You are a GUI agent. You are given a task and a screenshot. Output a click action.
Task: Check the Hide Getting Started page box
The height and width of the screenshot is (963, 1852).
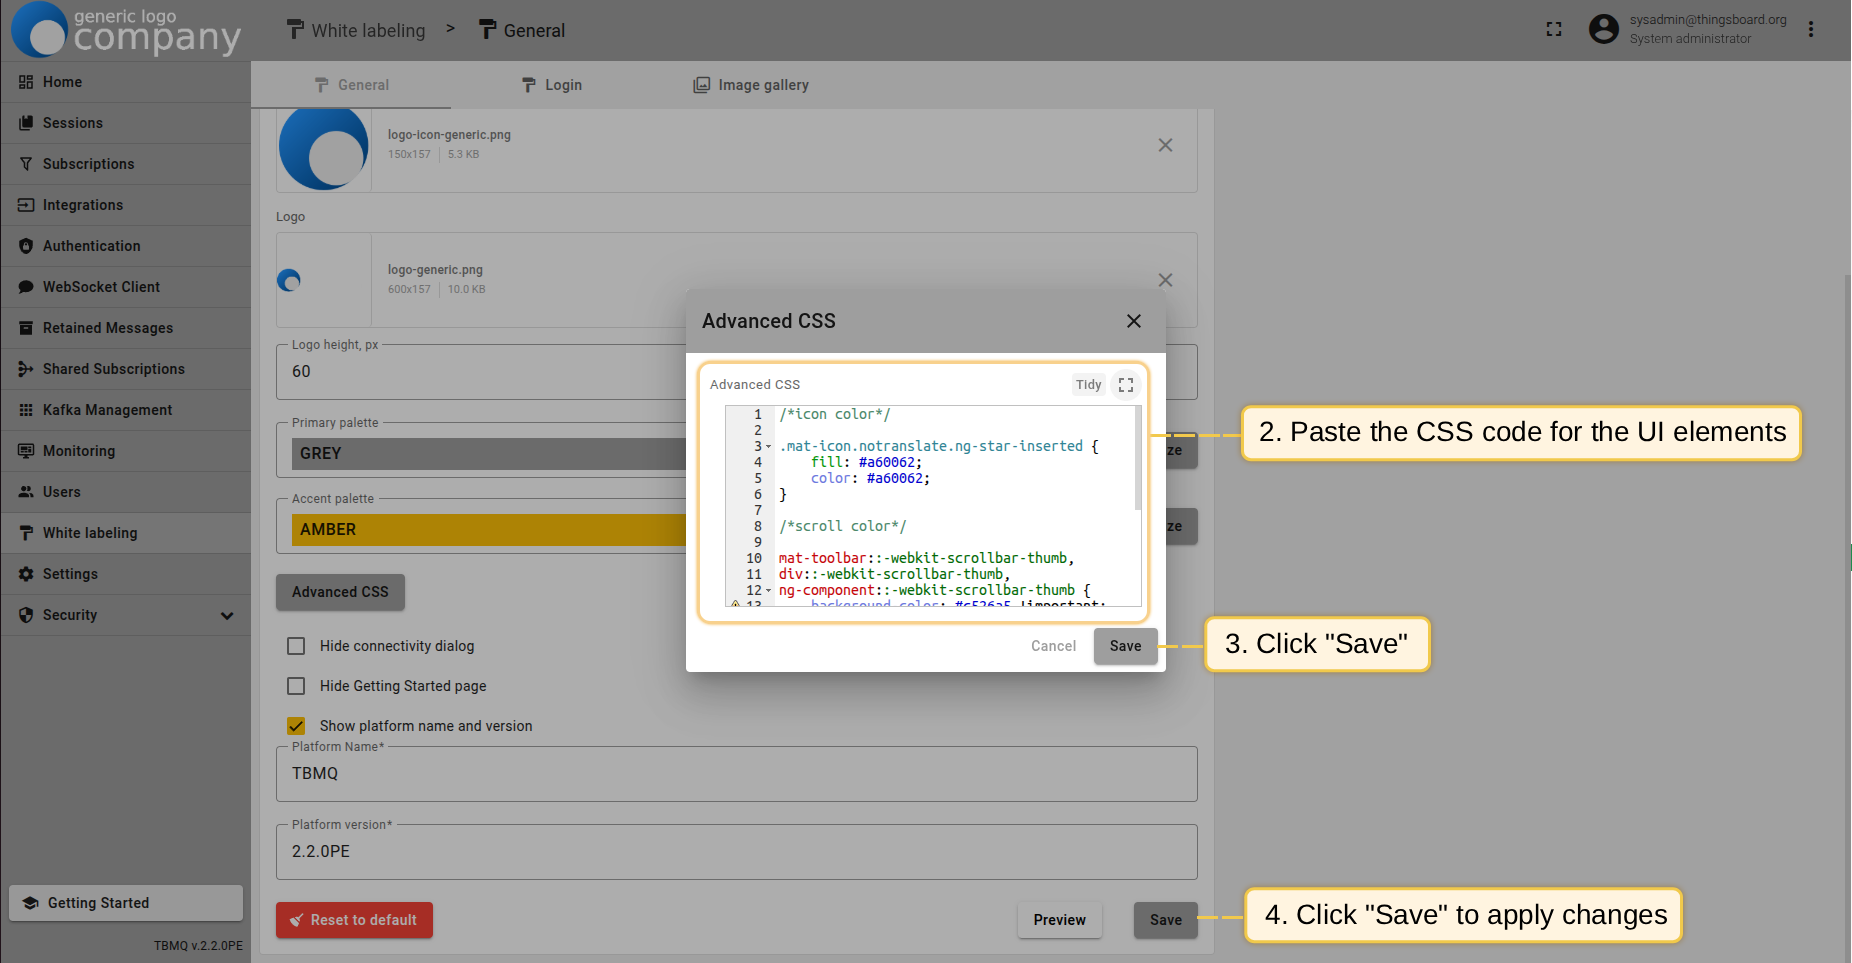(x=296, y=686)
